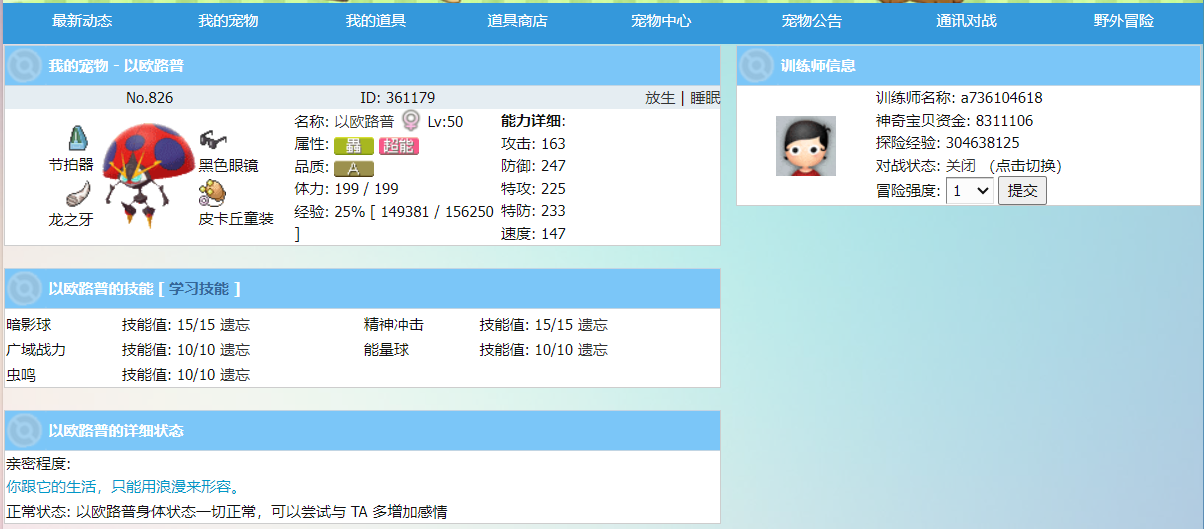
Task: Forget the 虫鸣 skill
Action: (235, 375)
